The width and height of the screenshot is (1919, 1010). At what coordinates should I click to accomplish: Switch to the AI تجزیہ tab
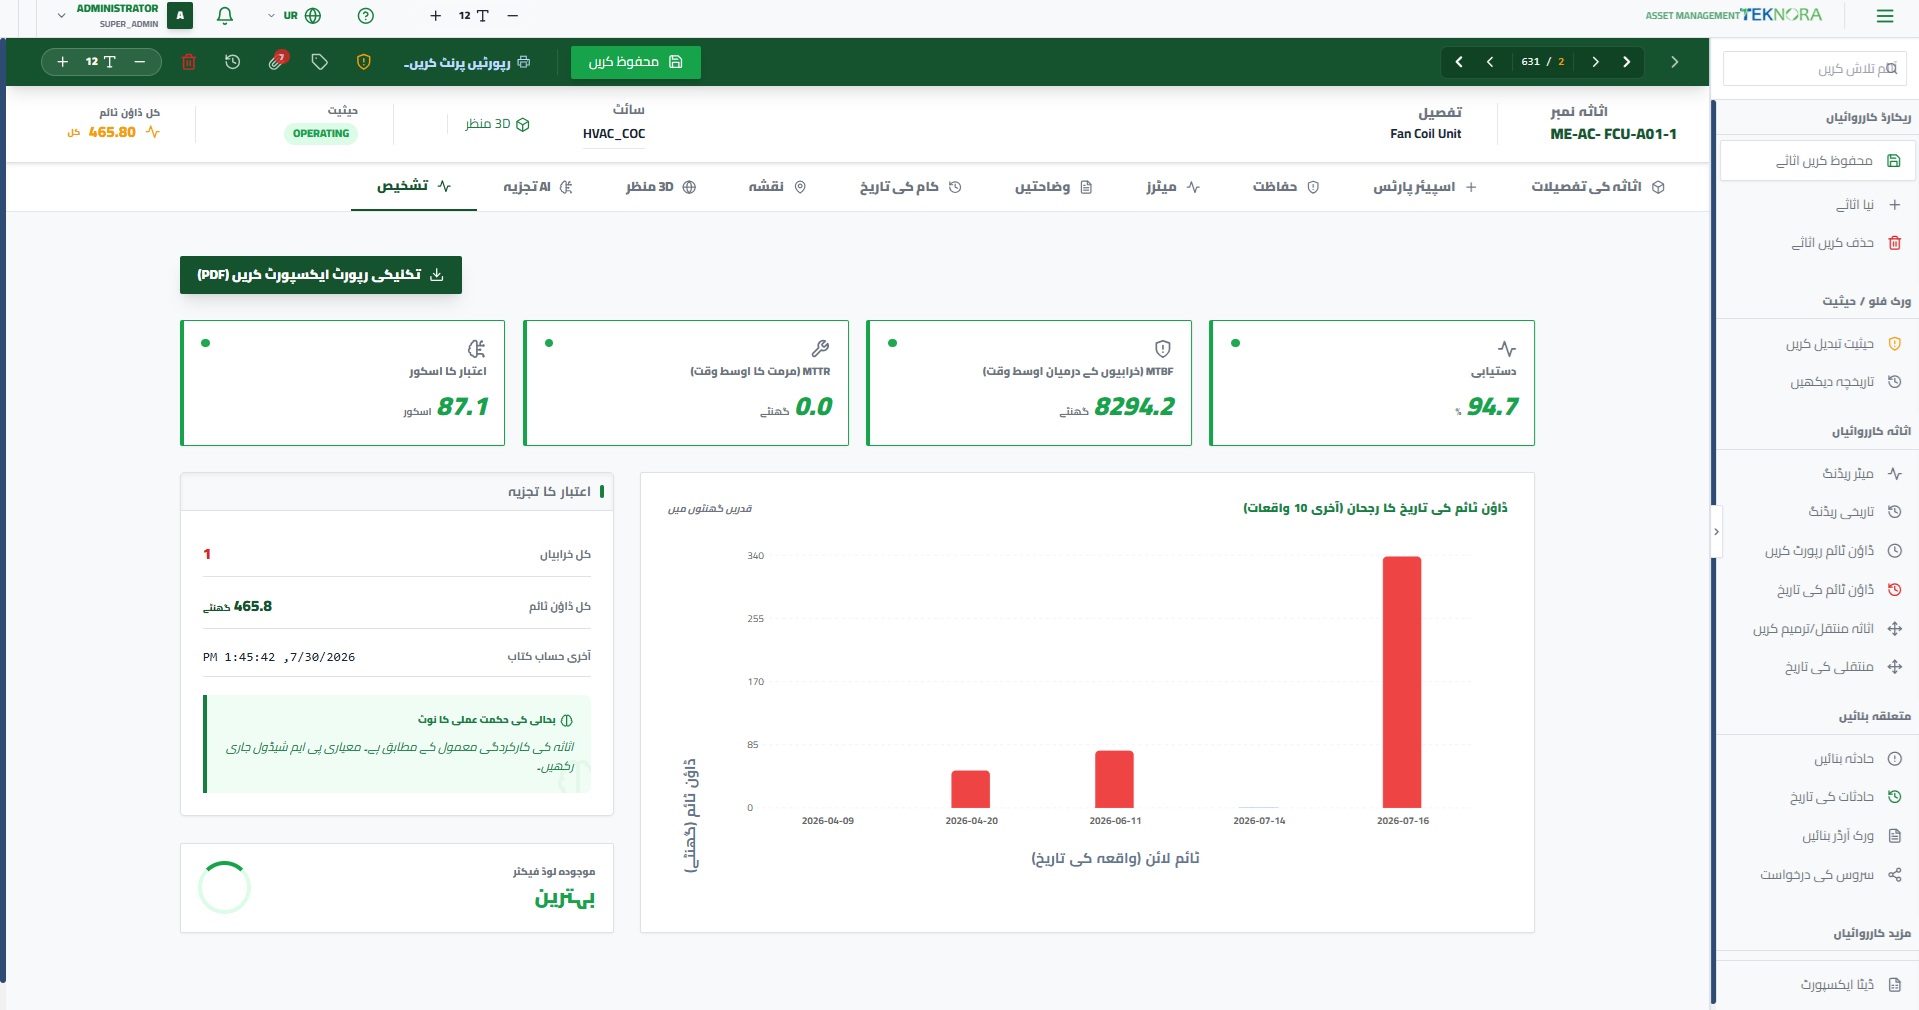pyautogui.click(x=538, y=187)
